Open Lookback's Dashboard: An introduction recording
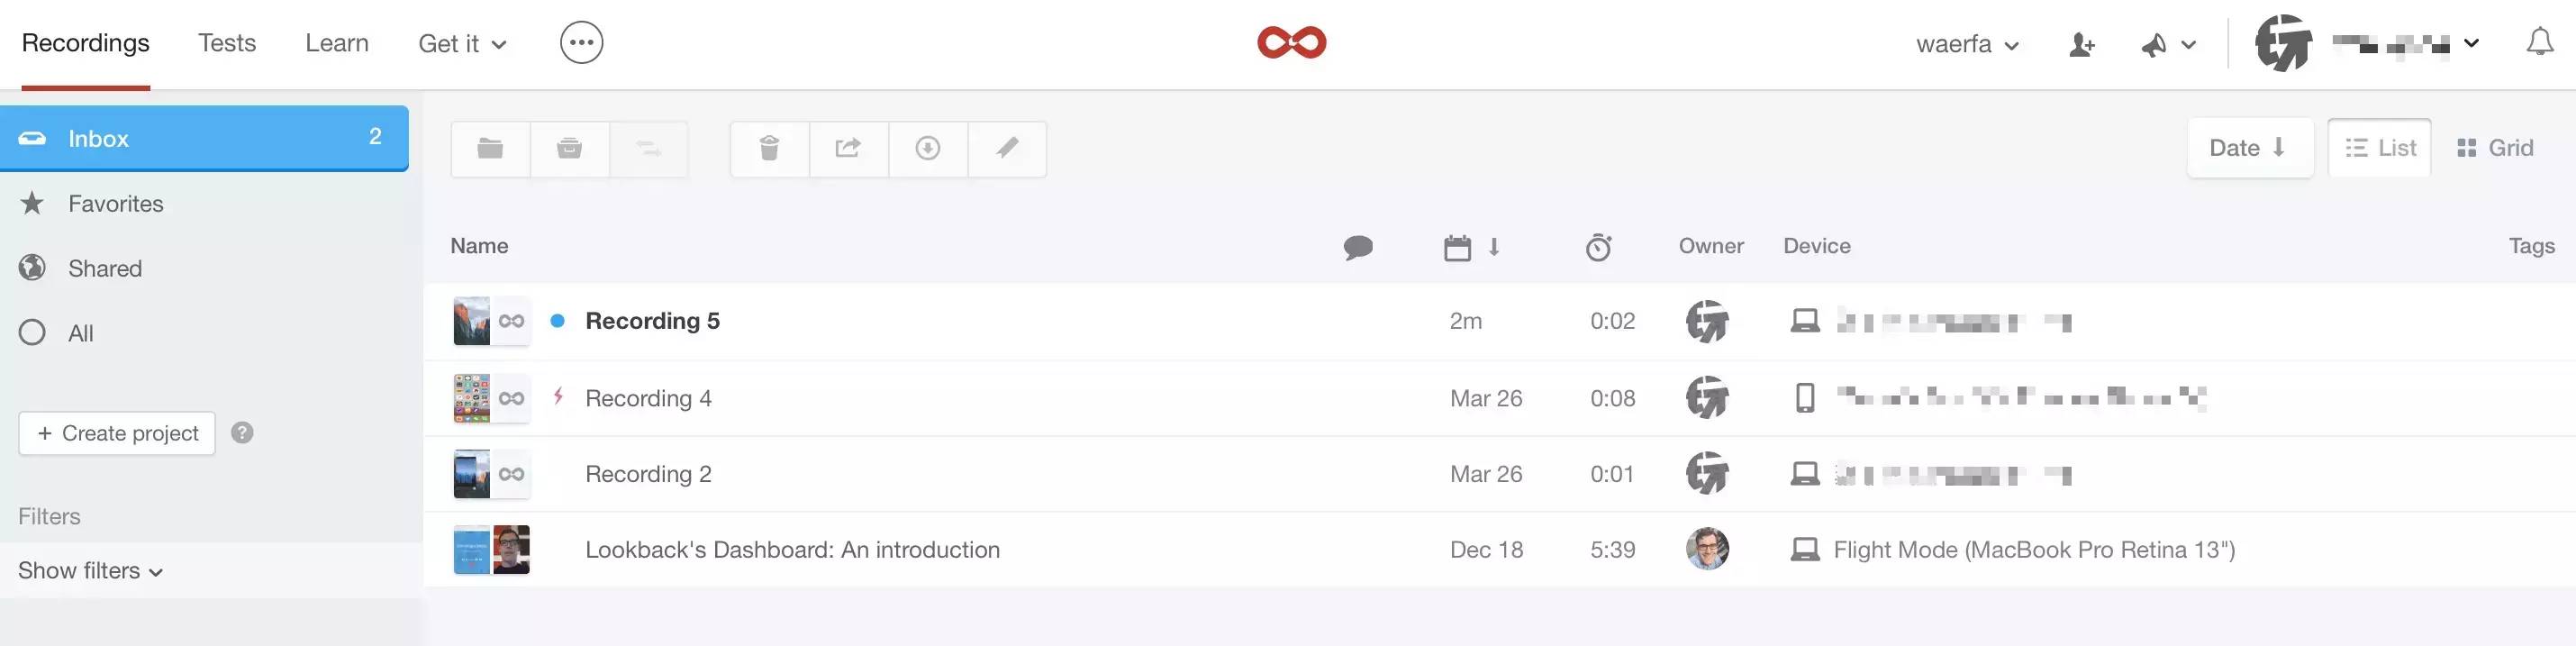The image size is (2576, 646). (x=792, y=550)
